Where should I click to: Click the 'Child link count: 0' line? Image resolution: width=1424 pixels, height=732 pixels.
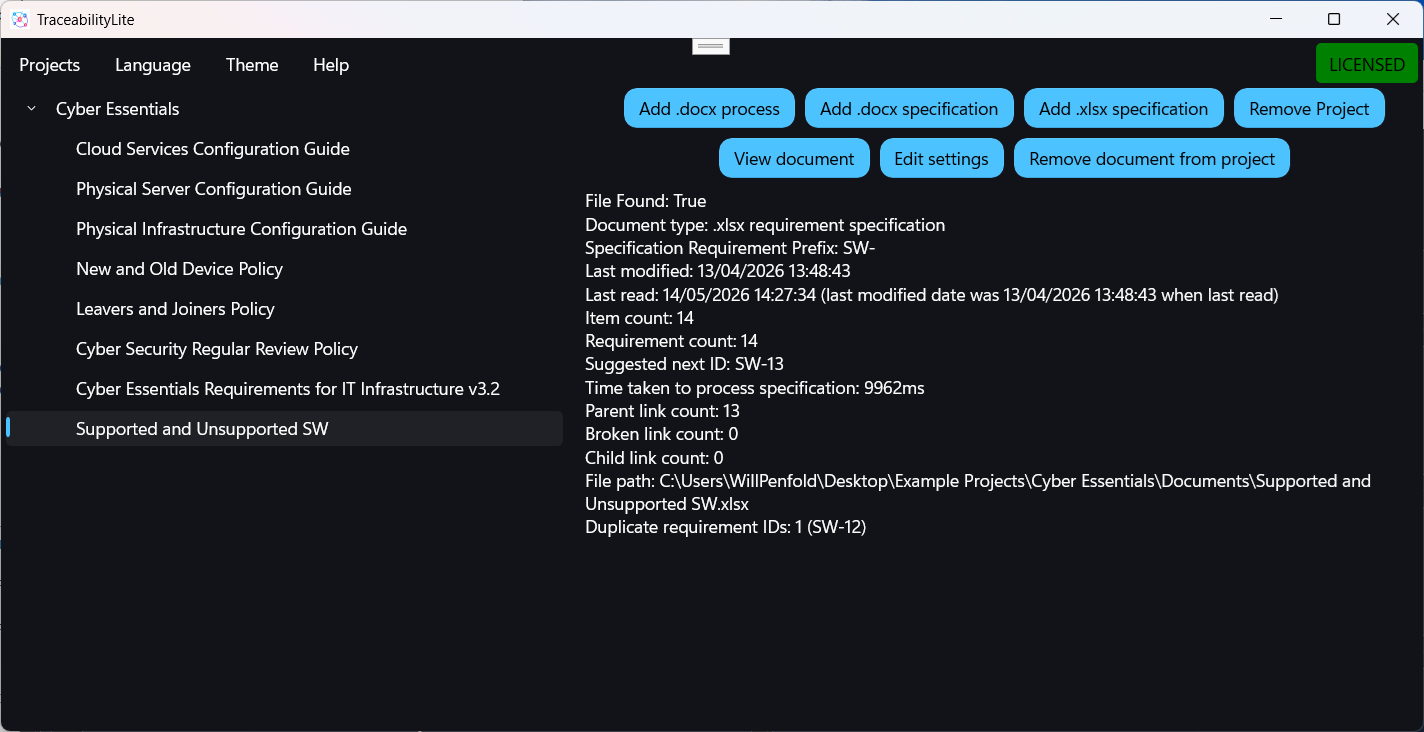(x=654, y=458)
